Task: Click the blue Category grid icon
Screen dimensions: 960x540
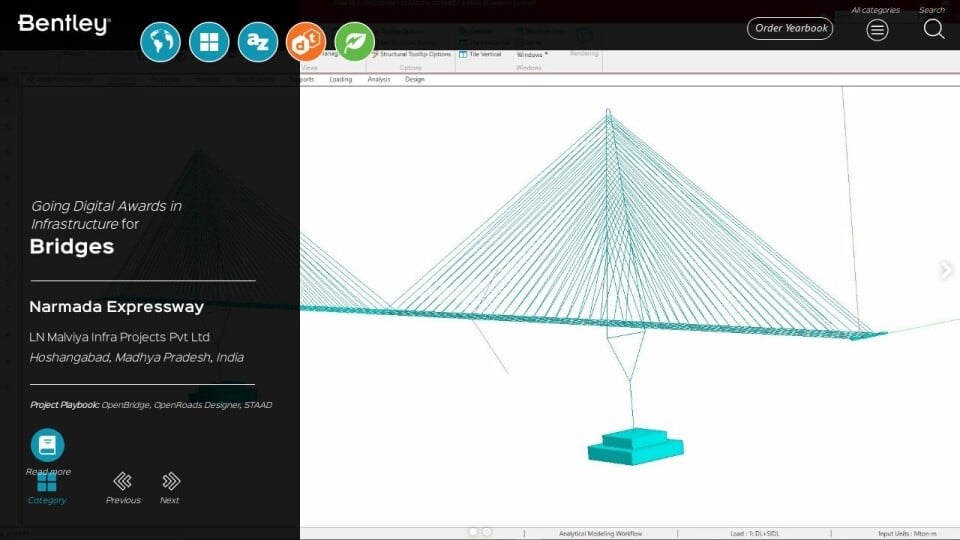Action: point(47,482)
